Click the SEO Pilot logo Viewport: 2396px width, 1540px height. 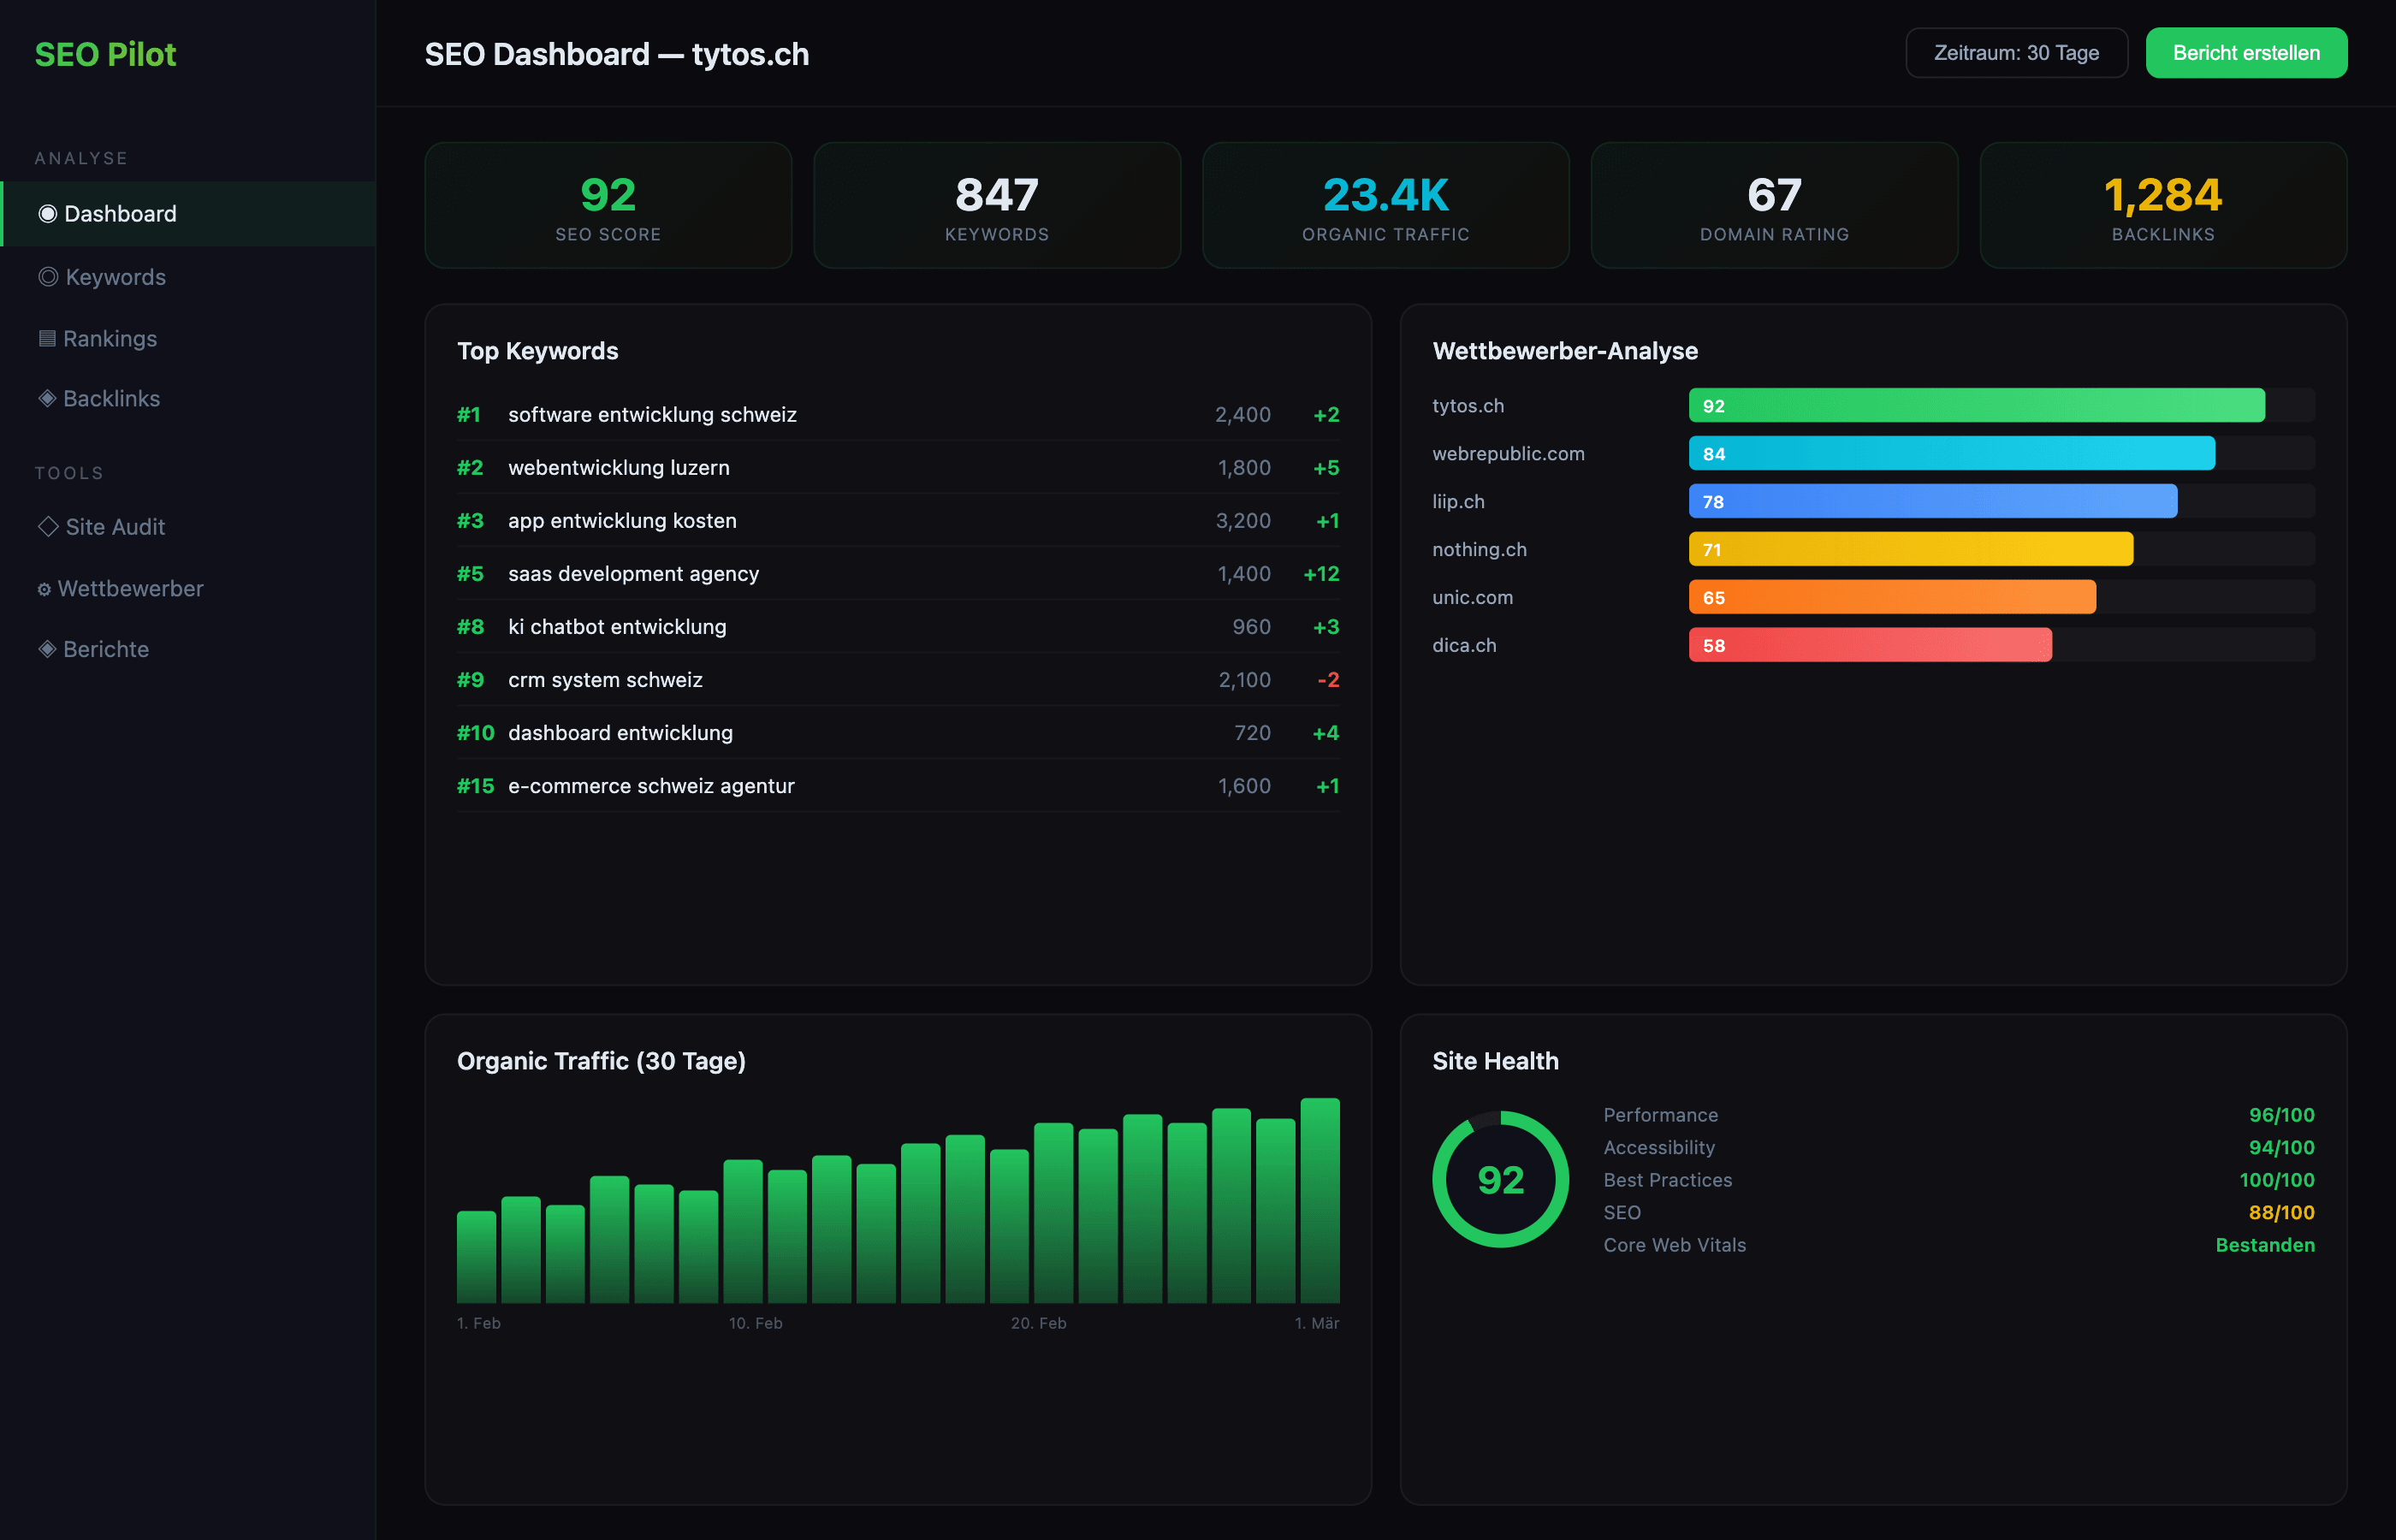[105, 53]
